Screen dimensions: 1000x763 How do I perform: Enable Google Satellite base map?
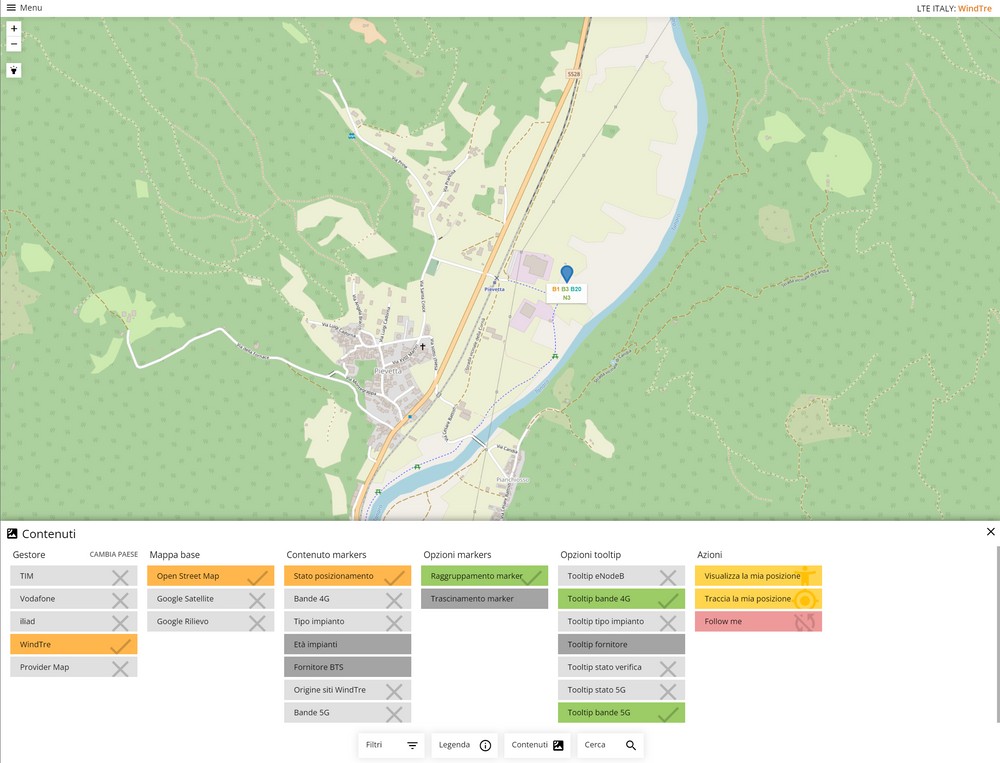pos(210,599)
